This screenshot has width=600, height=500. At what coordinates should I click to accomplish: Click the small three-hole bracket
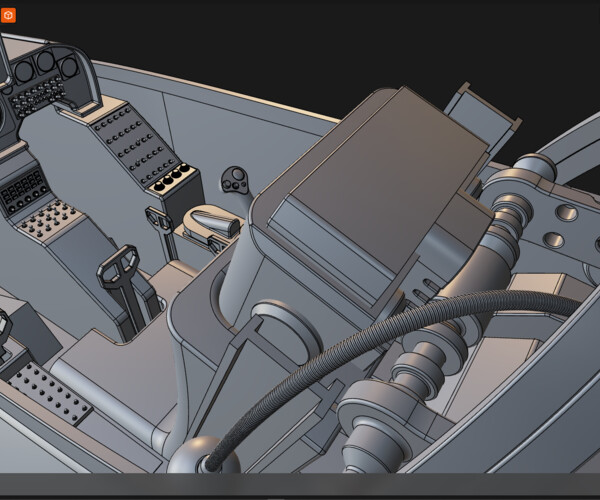pyautogui.click(x=236, y=181)
